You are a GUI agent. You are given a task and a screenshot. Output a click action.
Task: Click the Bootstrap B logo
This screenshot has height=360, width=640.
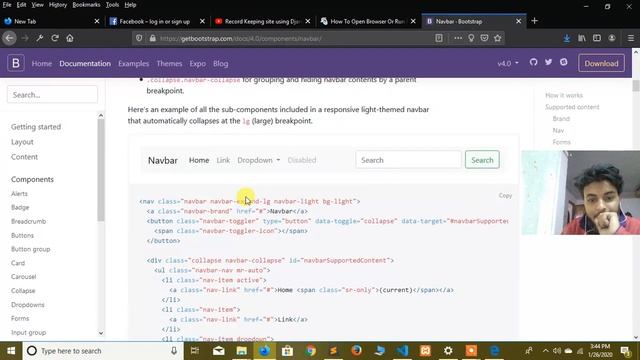click(16, 63)
